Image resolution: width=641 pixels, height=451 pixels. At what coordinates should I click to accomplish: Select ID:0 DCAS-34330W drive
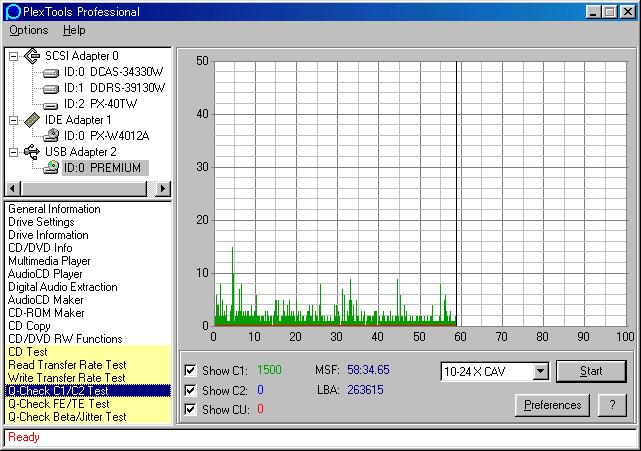113,72
